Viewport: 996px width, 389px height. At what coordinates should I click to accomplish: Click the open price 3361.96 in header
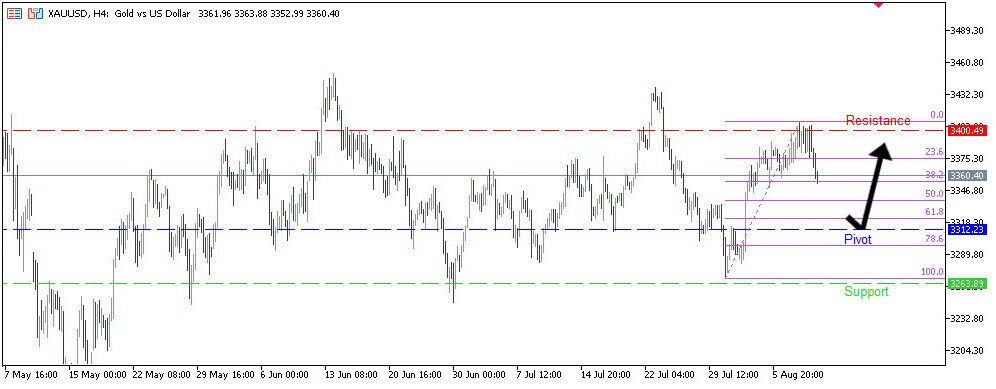pyautogui.click(x=215, y=13)
